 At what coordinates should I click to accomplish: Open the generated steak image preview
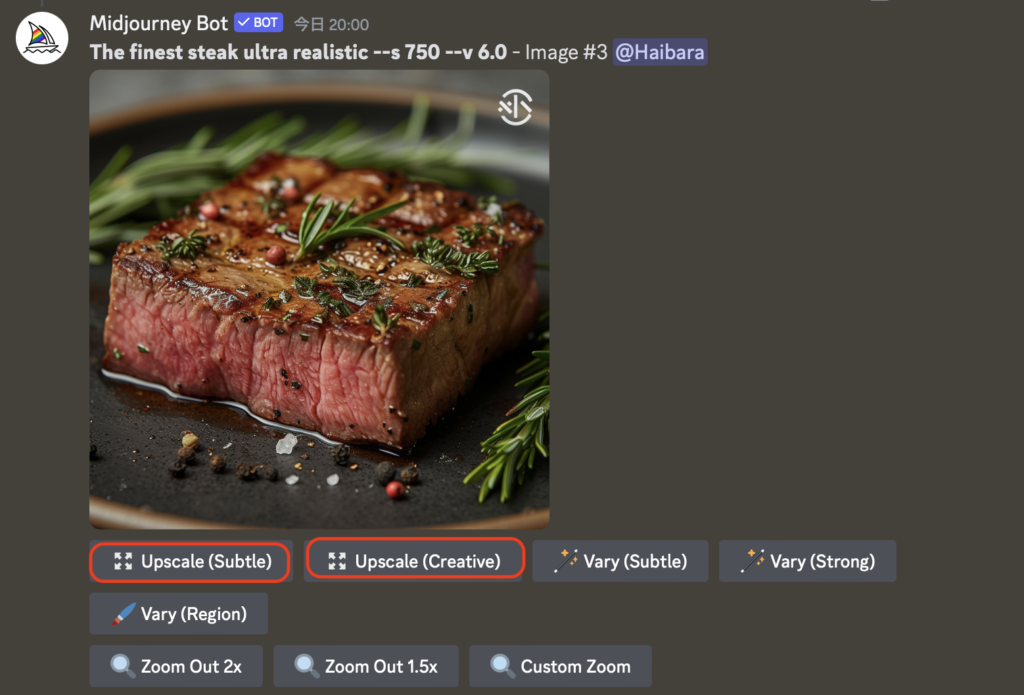click(319, 299)
